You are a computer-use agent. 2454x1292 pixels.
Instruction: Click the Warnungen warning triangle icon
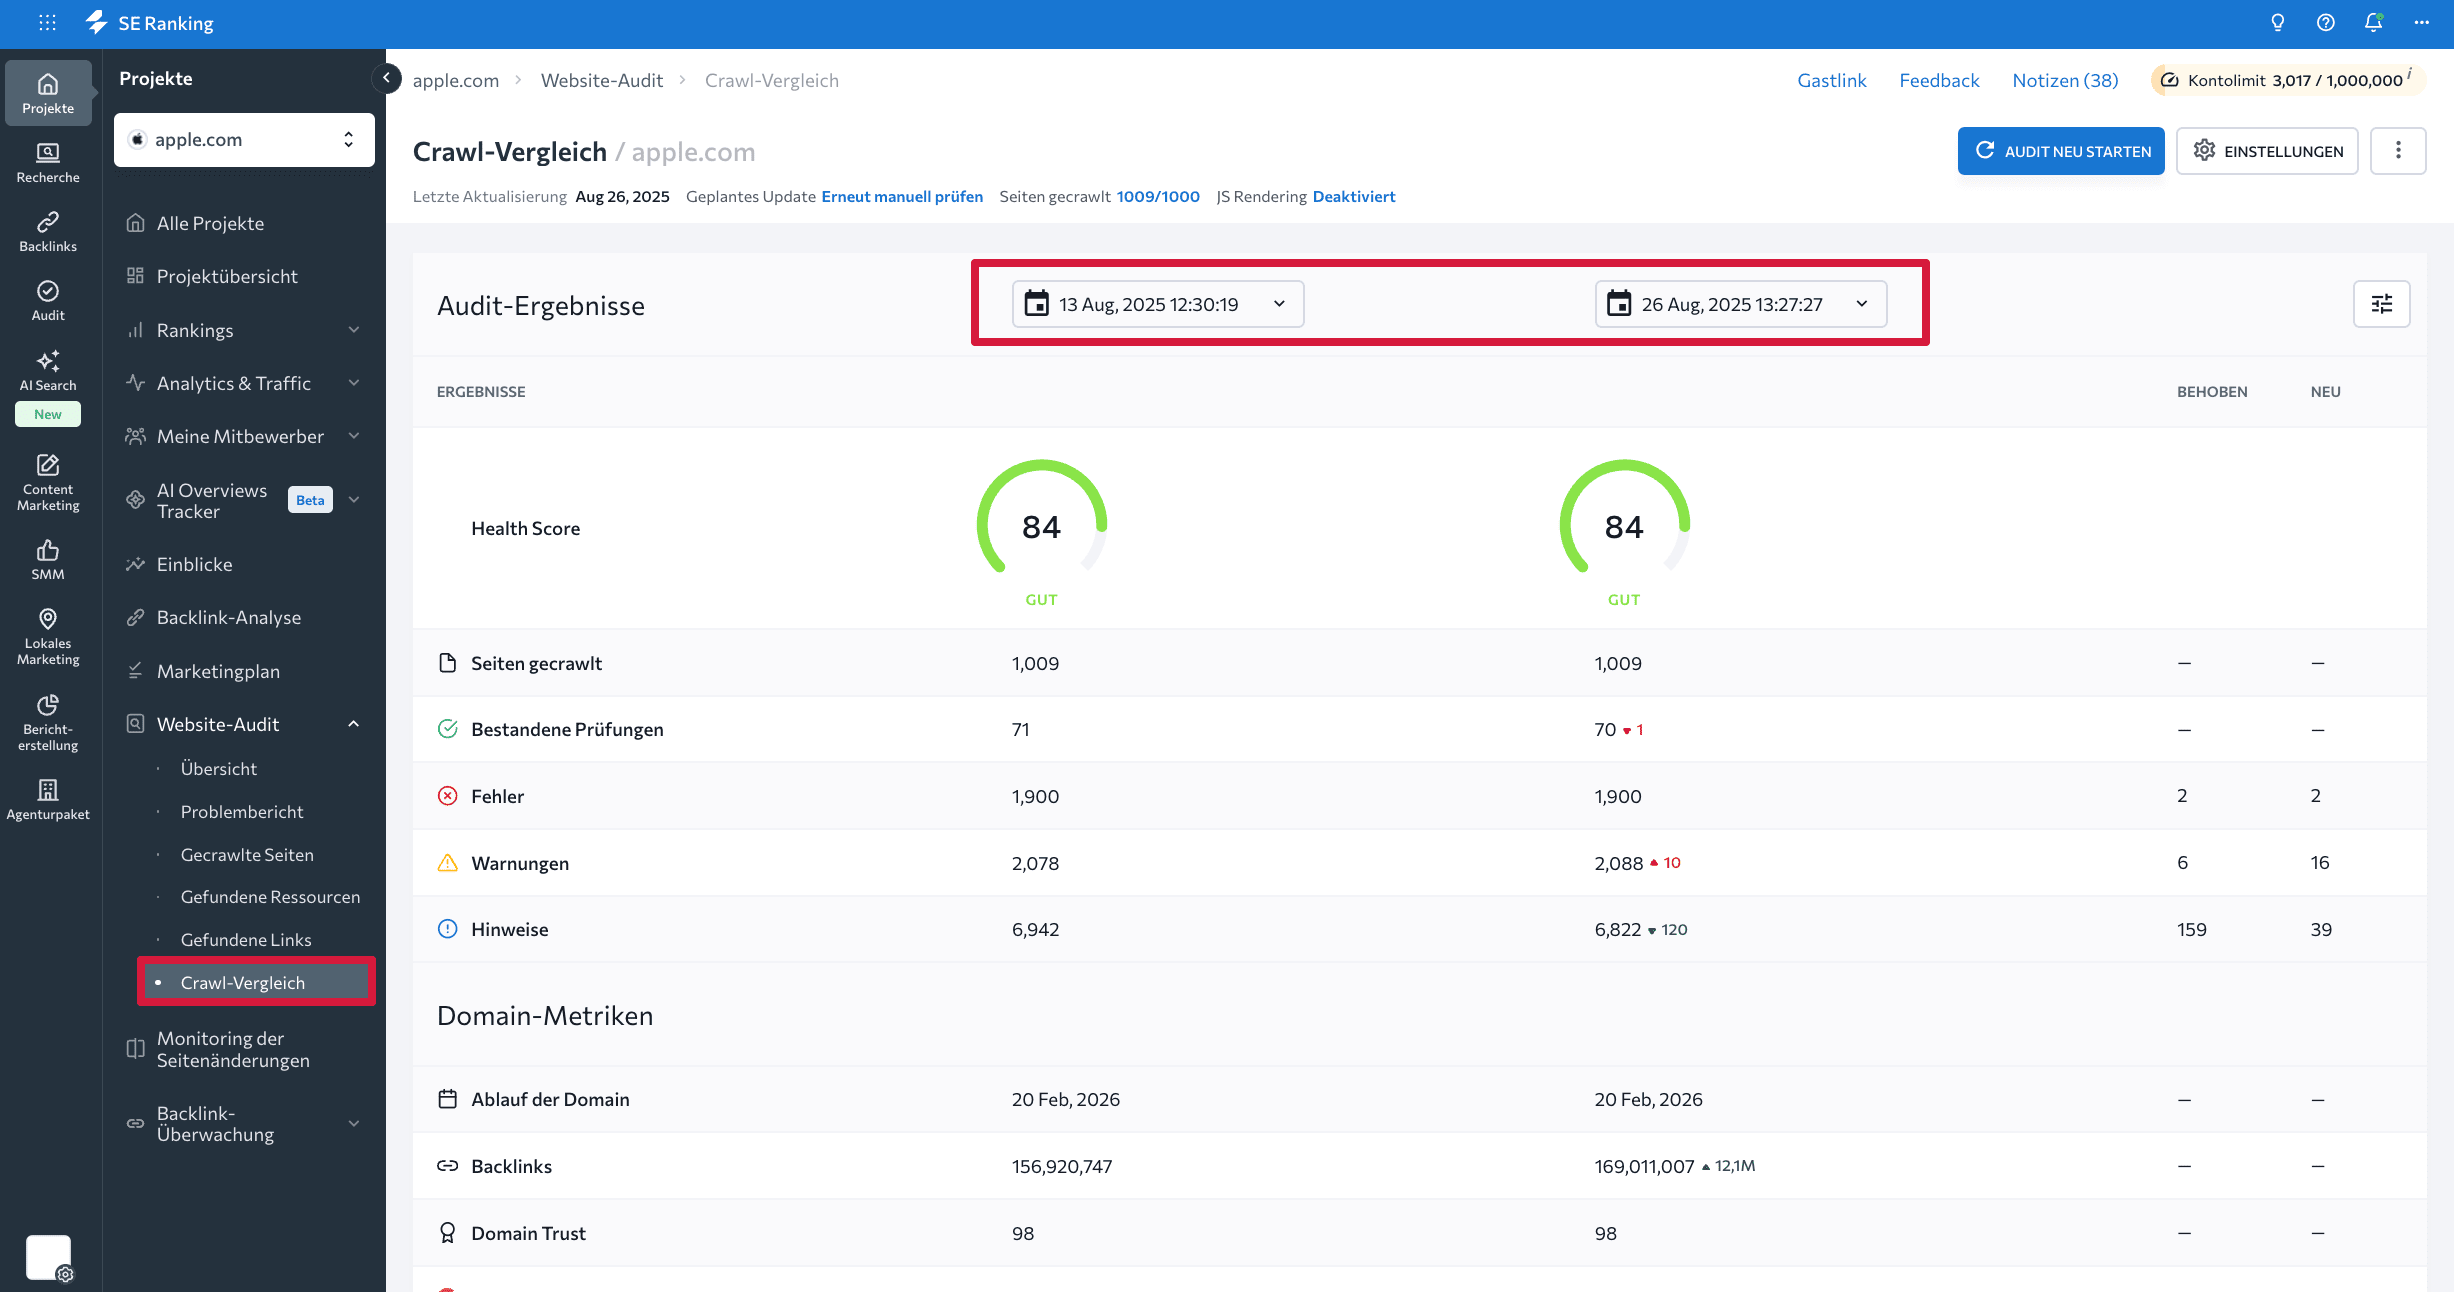point(448,863)
